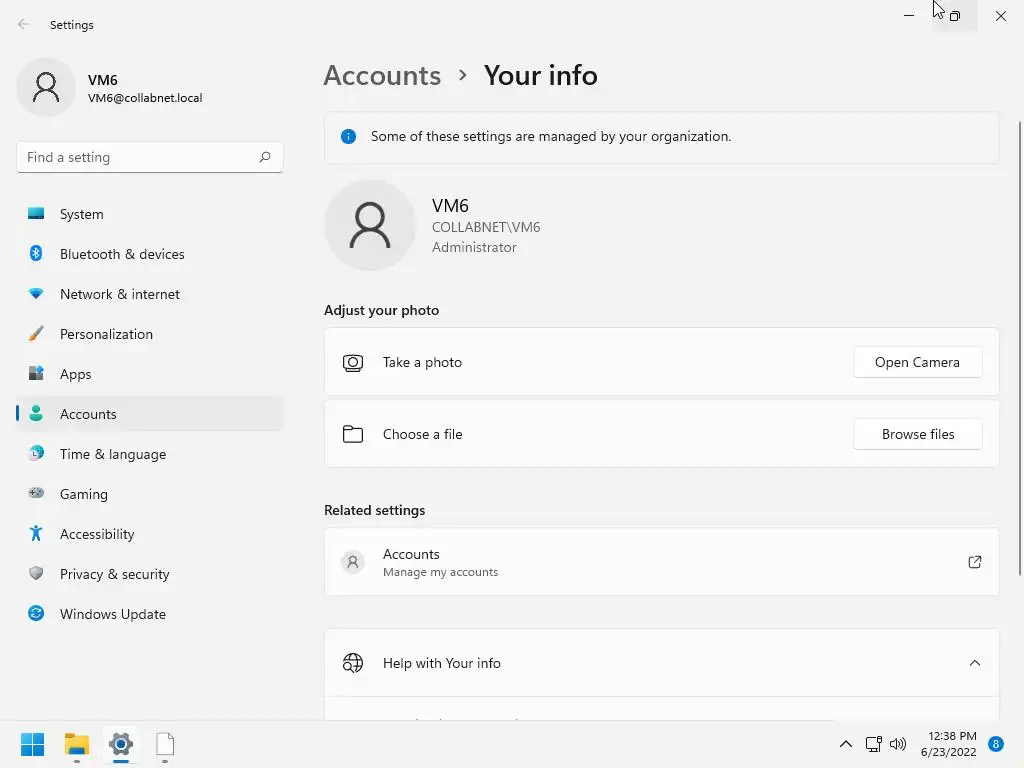Open File Explorer from the taskbar
Viewport: 1024px width, 768px height.
point(77,744)
